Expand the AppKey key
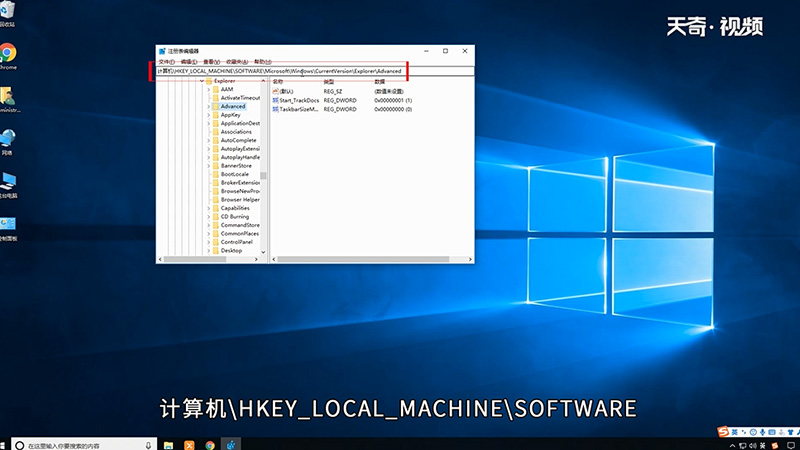 [x=209, y=115]
